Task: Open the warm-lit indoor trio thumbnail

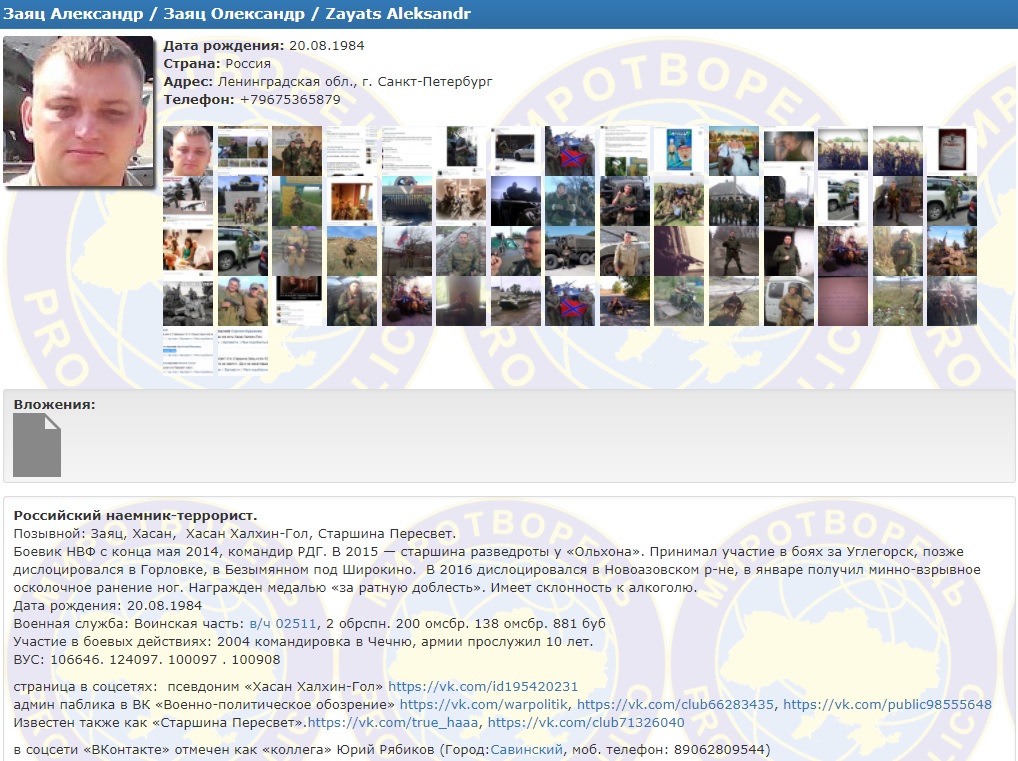Action: [x=352, y=201]
